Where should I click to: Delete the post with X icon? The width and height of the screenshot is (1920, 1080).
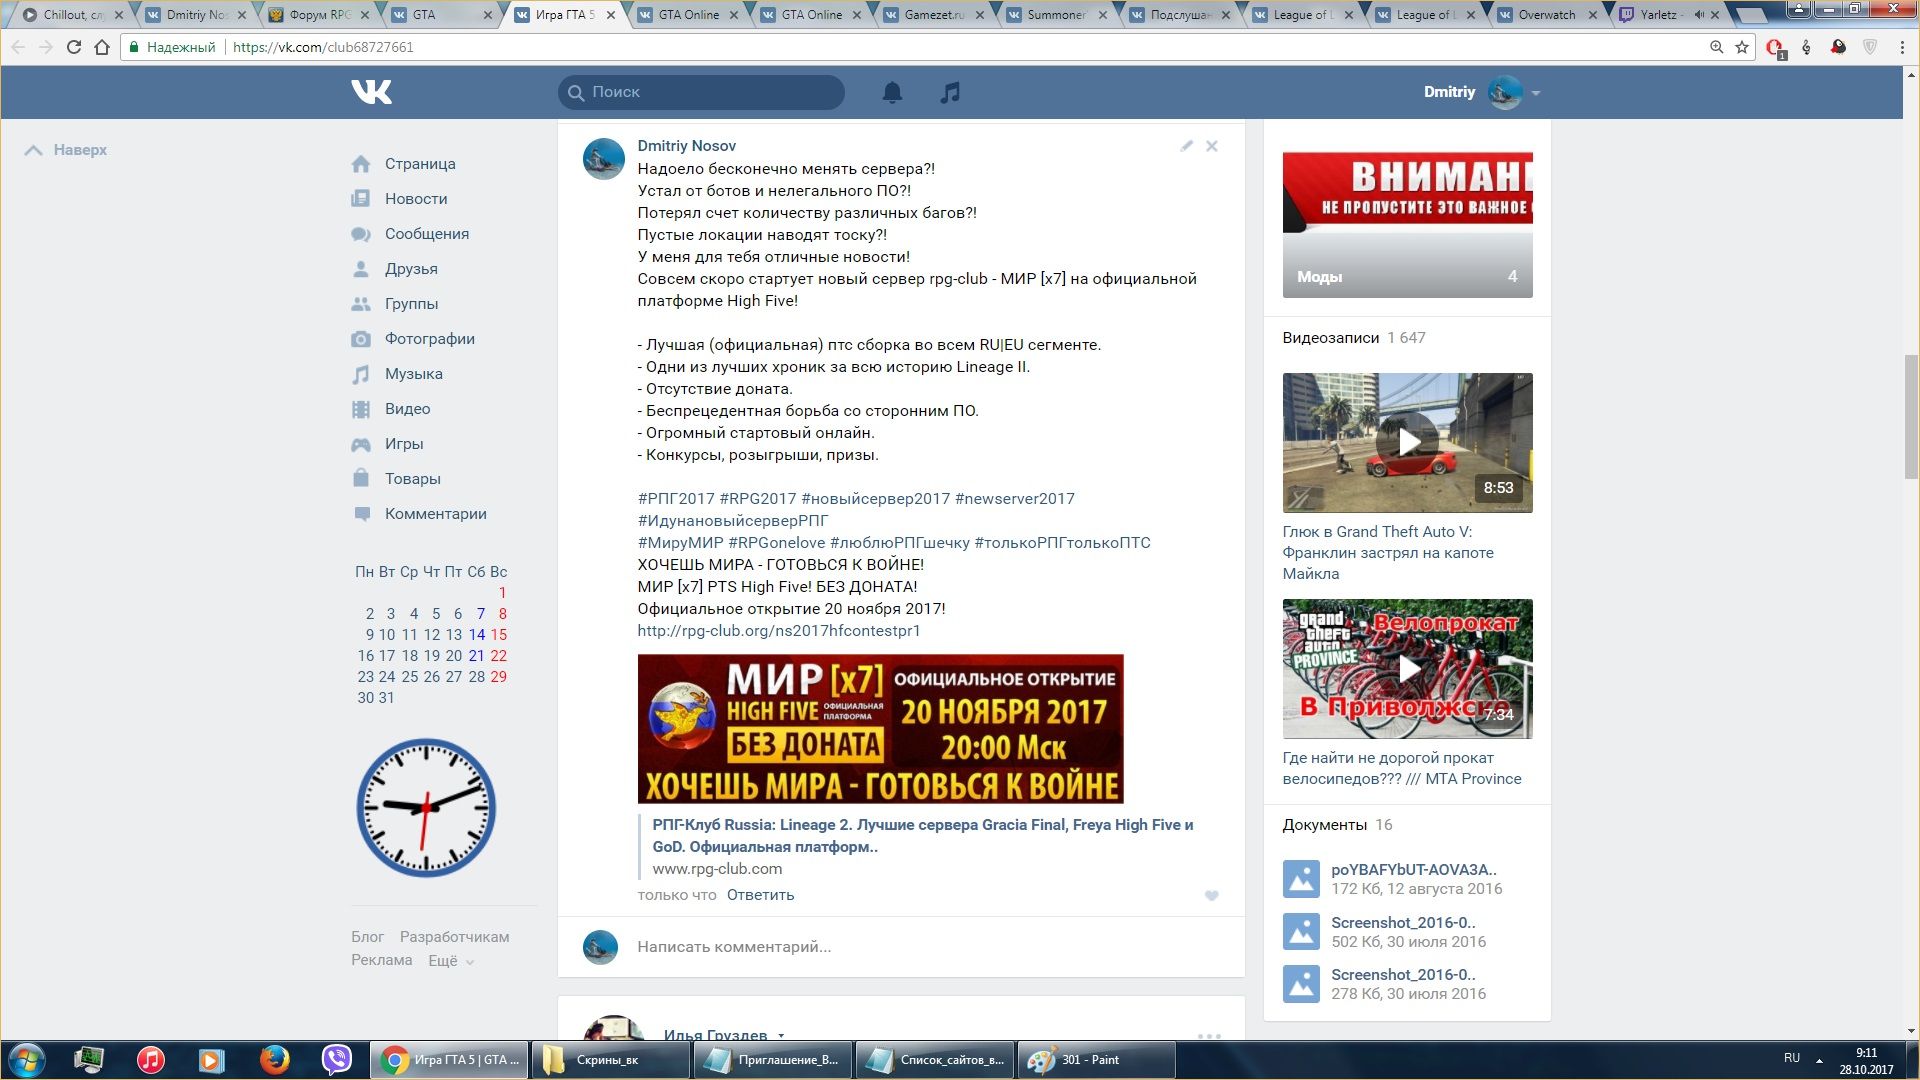coord(1212,146)
